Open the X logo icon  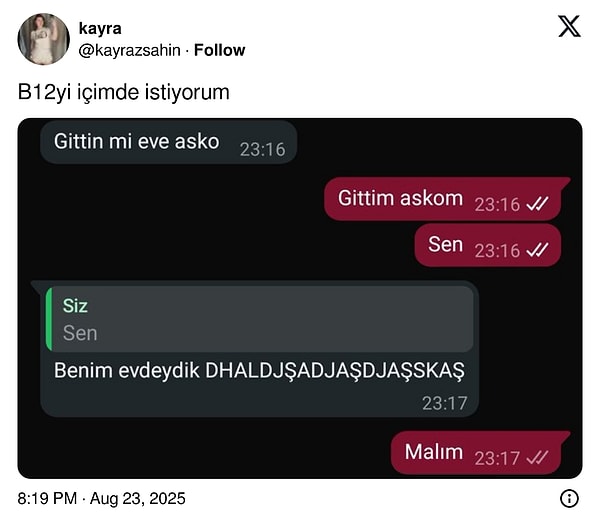pyautogui.click(x=569, y=26)
